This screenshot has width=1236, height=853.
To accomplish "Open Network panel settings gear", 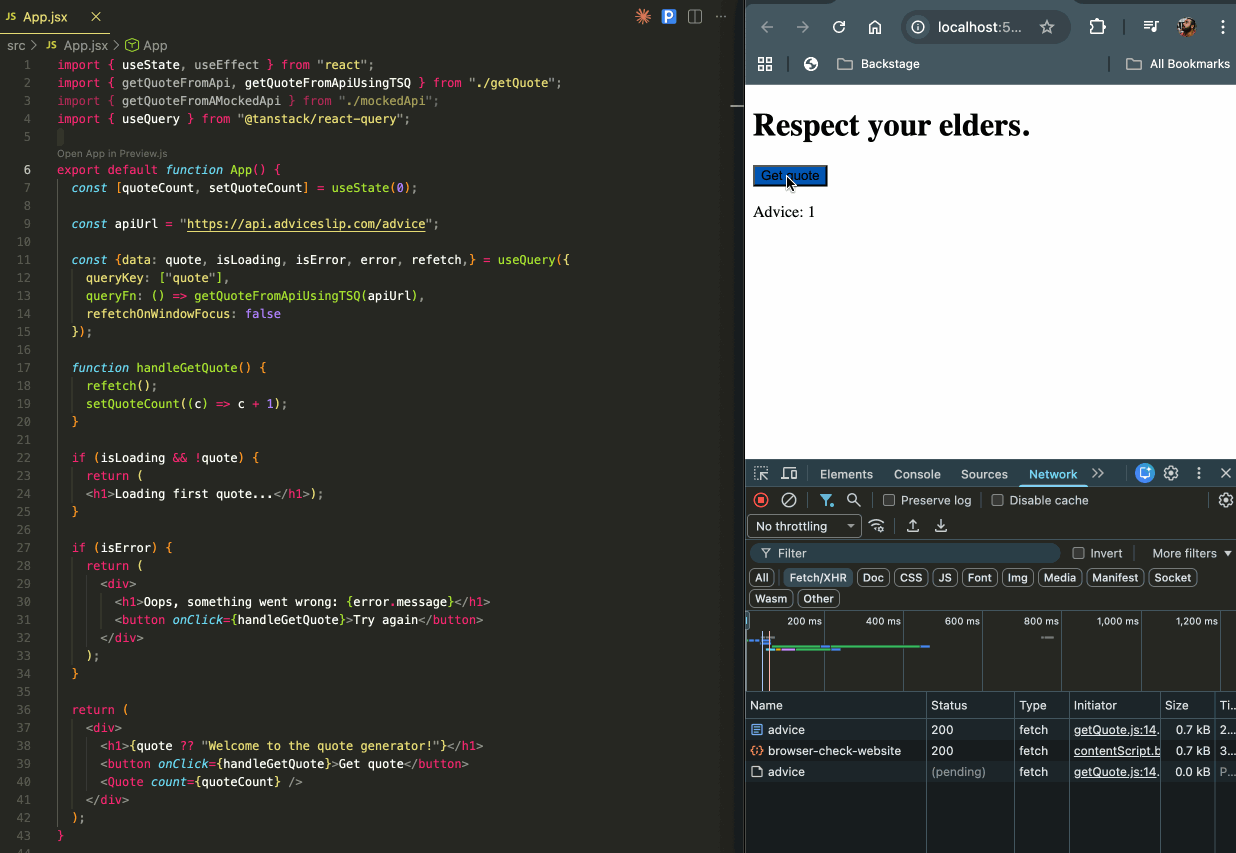I will [1226, 500].
